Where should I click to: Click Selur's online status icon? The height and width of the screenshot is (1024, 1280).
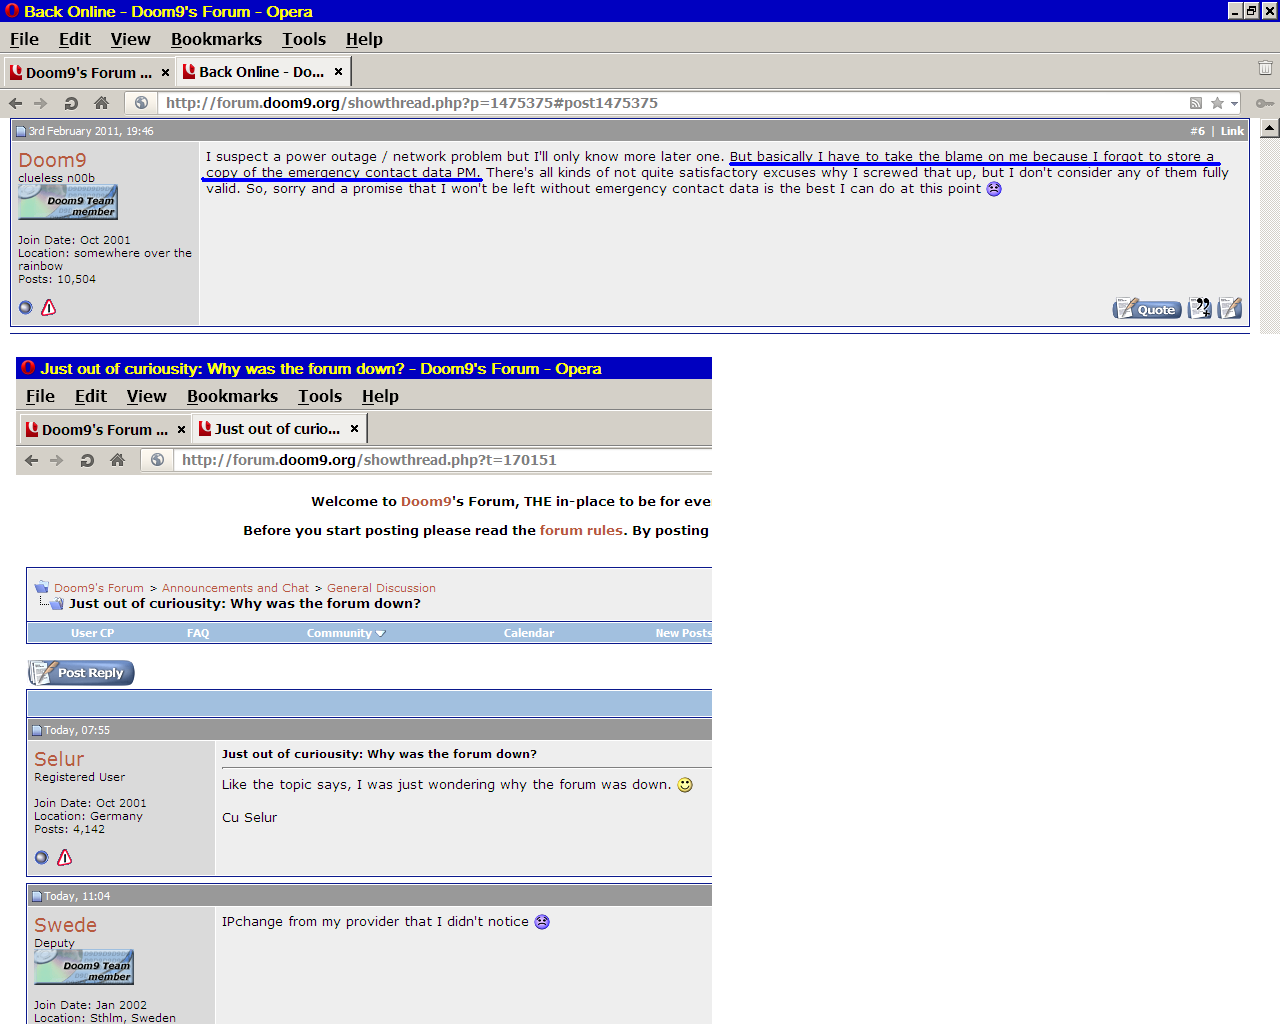[x=42, y=857]
